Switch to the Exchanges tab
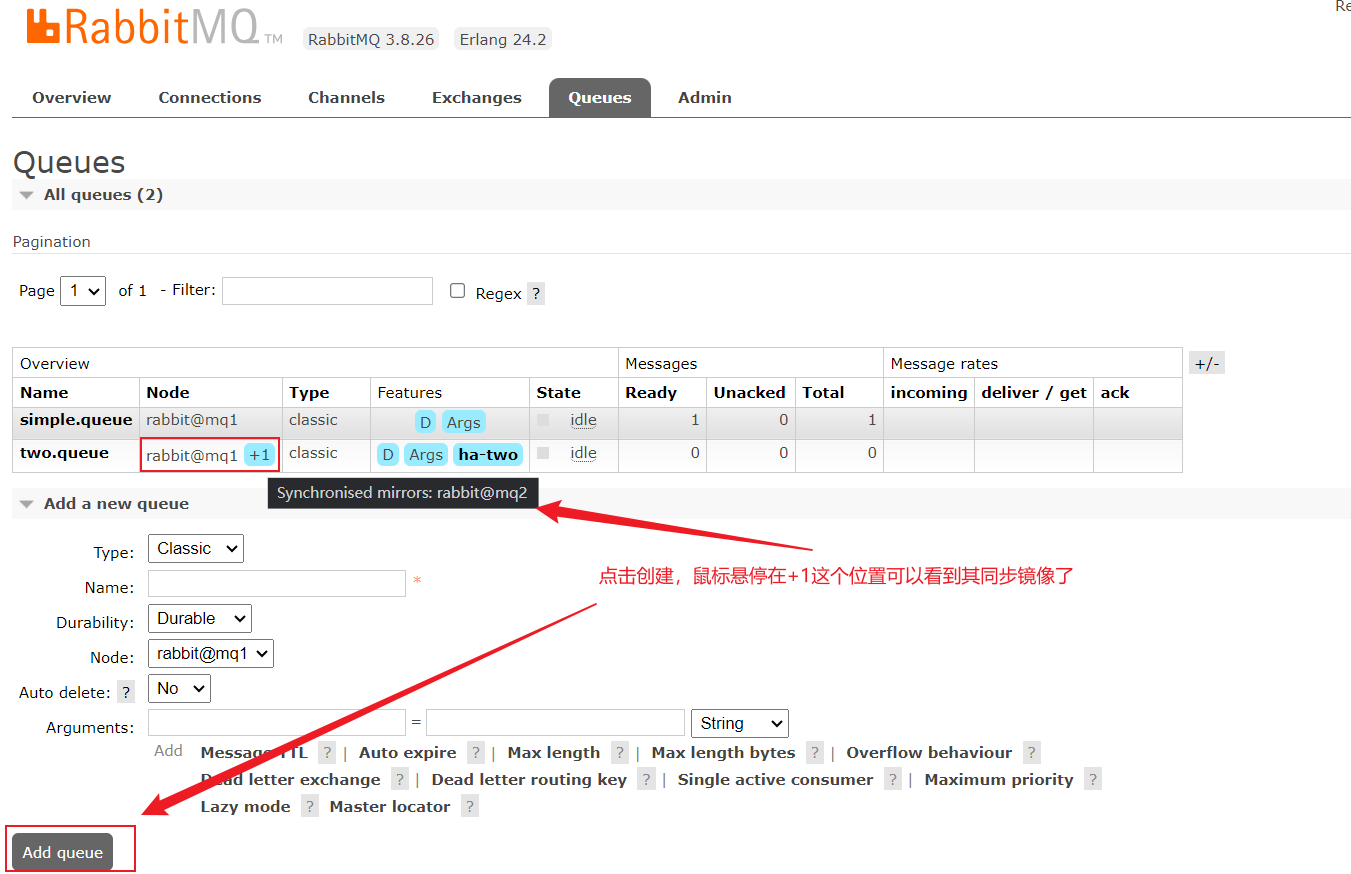 477,98
